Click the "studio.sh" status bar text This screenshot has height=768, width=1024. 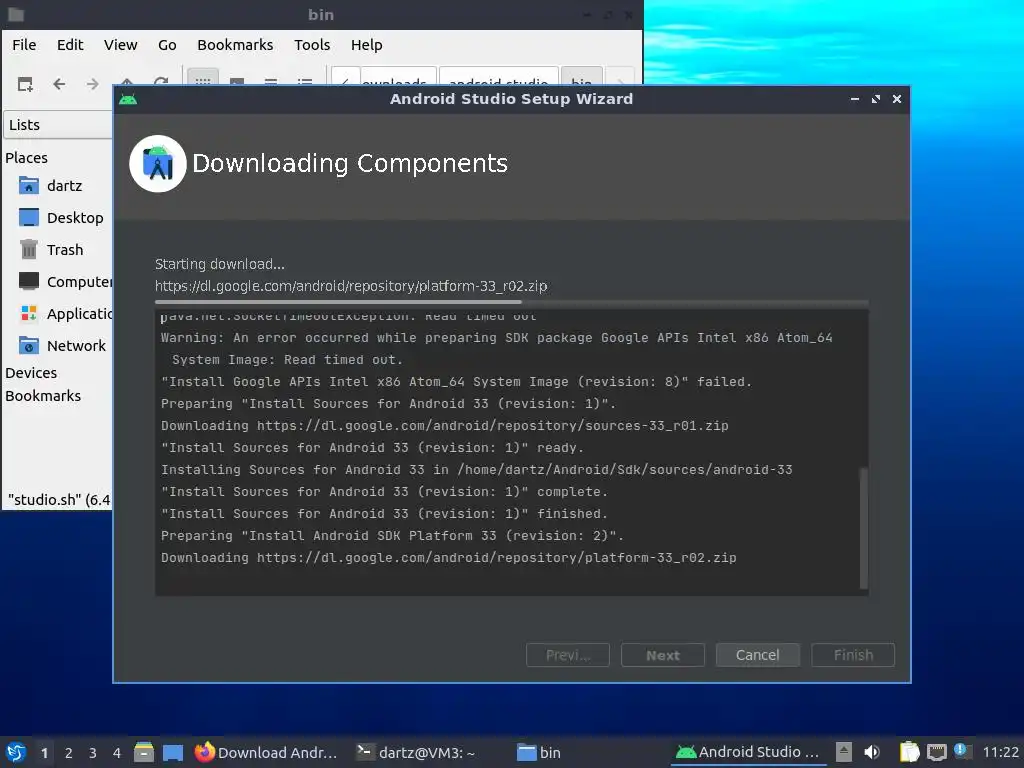[x=59, y=500]
